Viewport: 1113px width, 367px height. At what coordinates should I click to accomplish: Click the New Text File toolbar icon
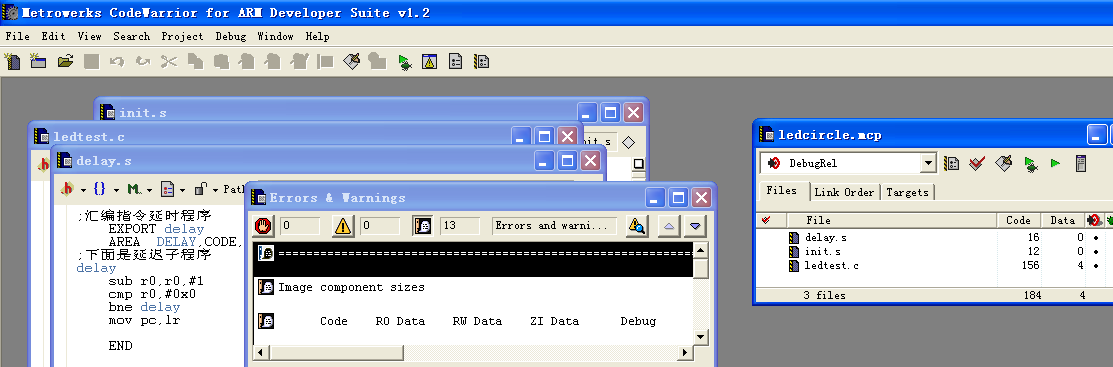pyautogui.click(x=12, y=61)
